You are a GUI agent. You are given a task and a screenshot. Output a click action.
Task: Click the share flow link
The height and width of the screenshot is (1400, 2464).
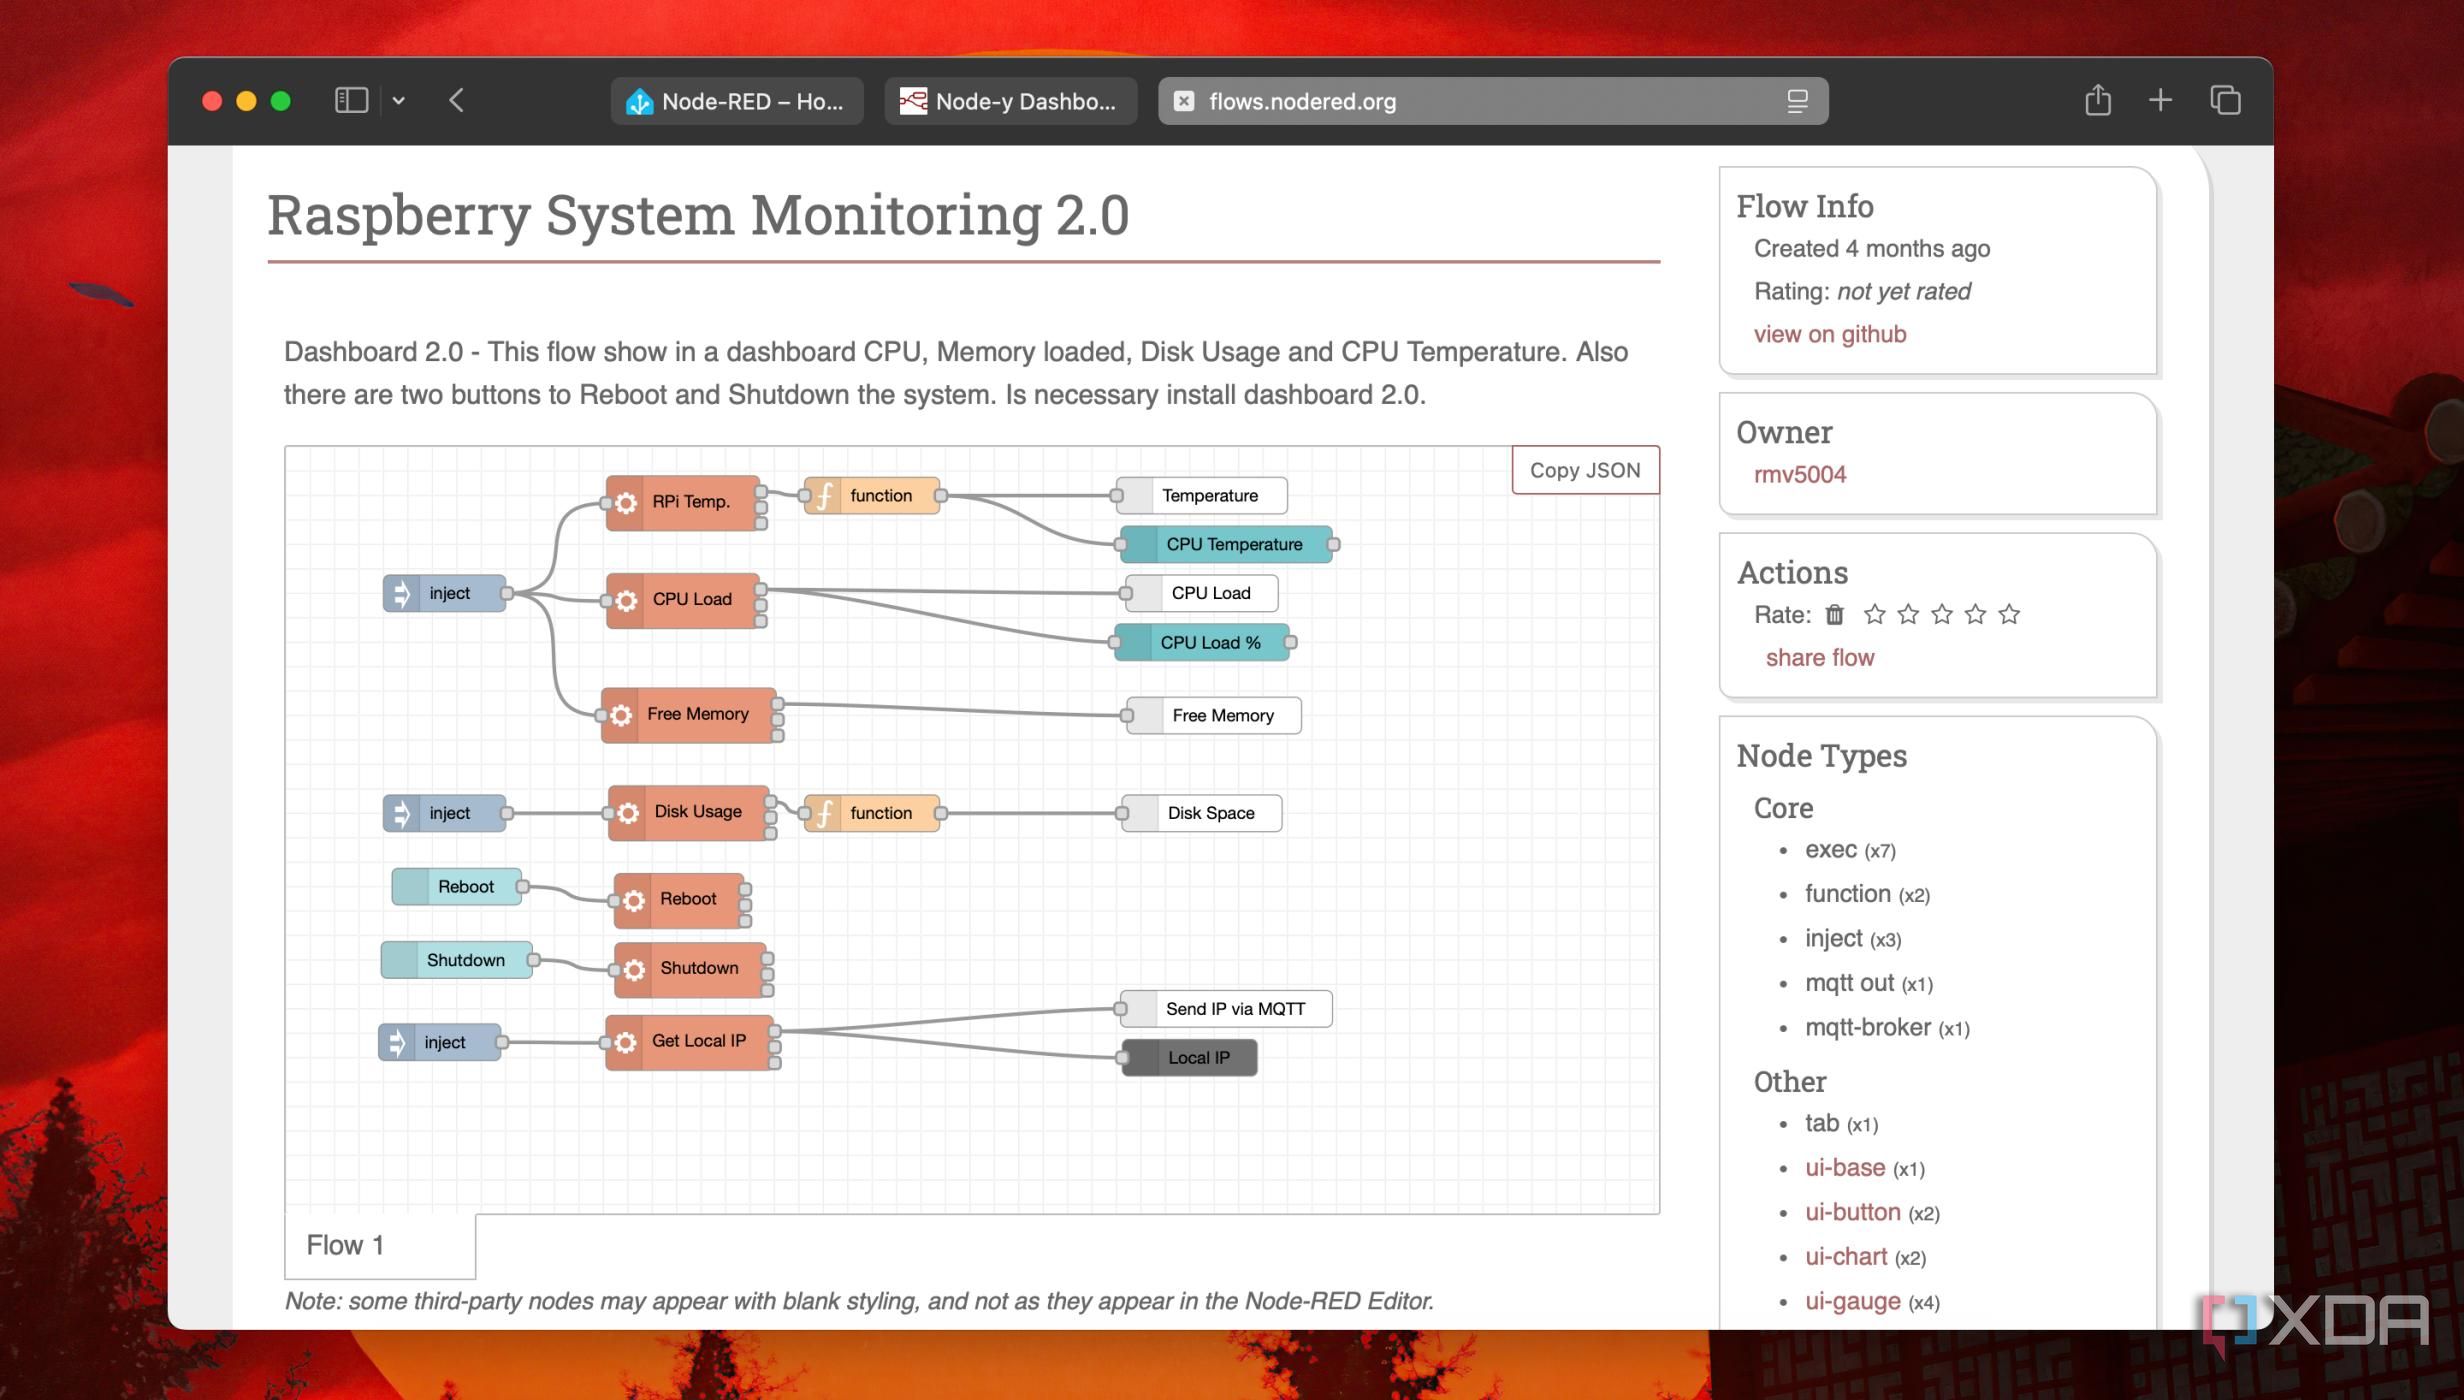(1820, 657)
